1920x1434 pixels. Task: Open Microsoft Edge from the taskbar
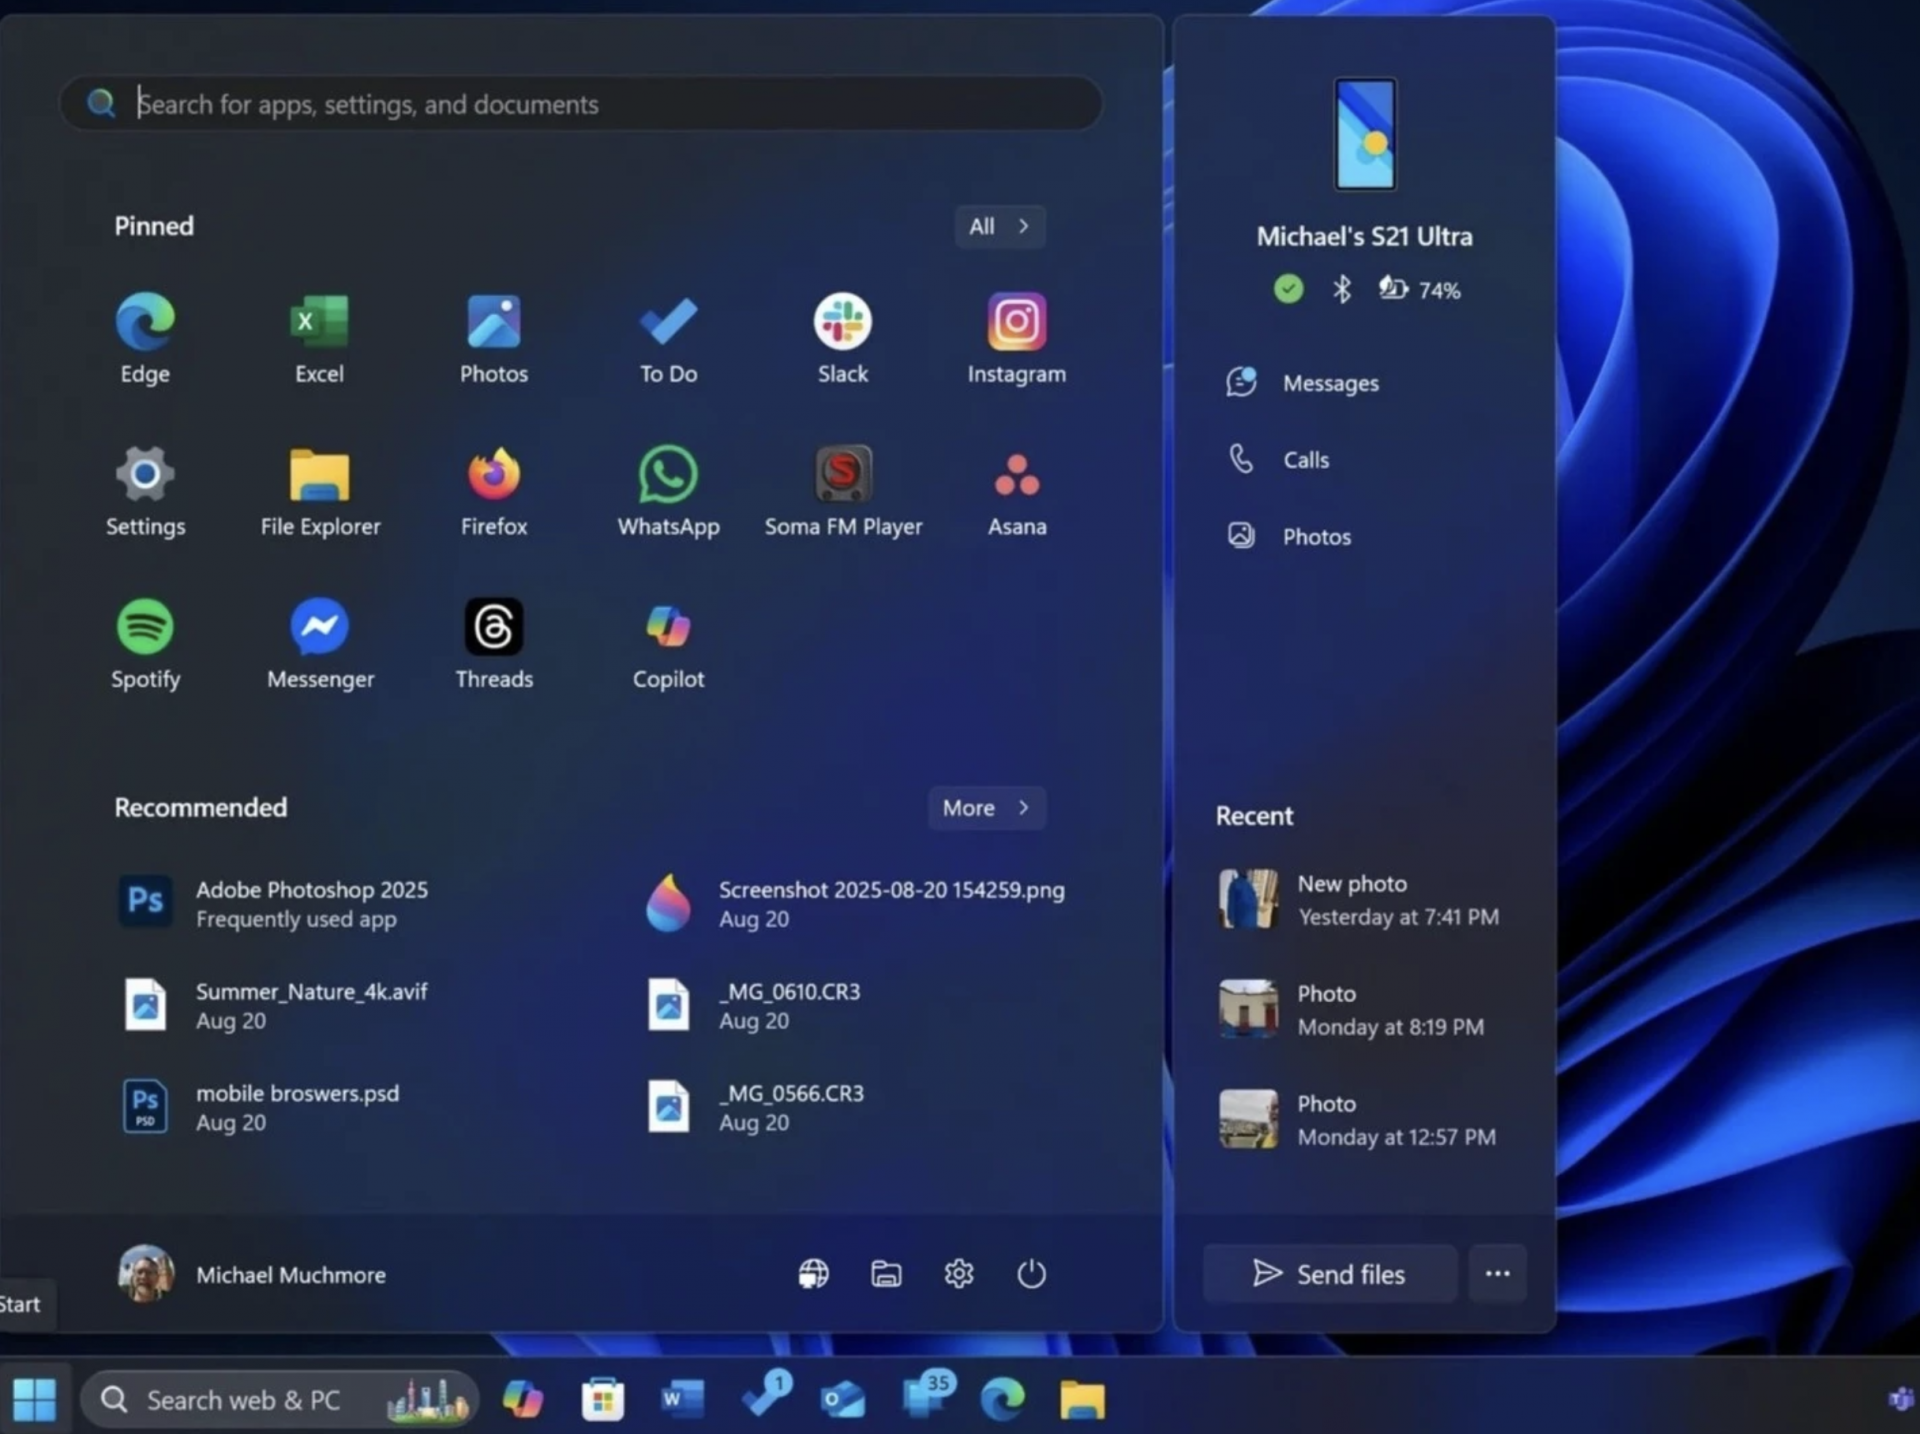click(x=1003, y=1399)
